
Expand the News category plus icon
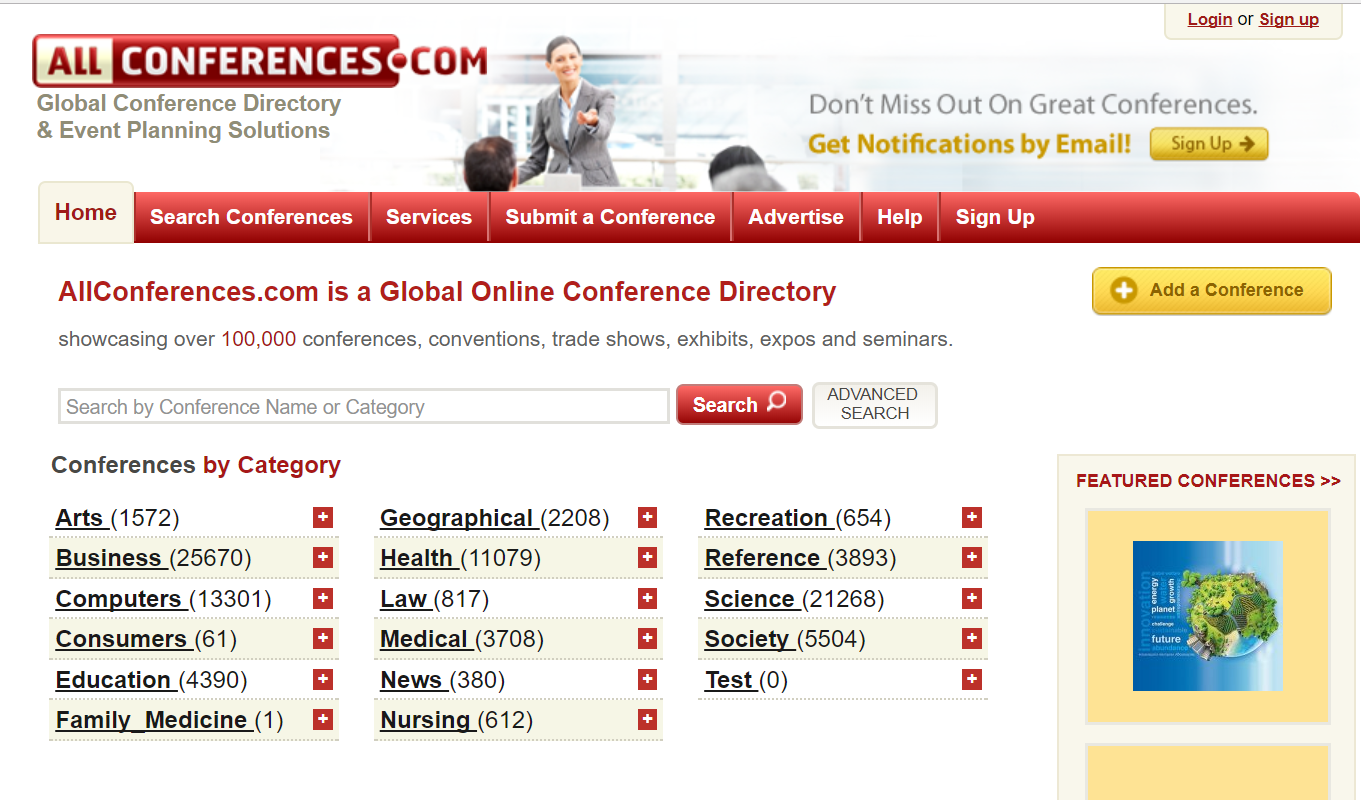(648, 679)
